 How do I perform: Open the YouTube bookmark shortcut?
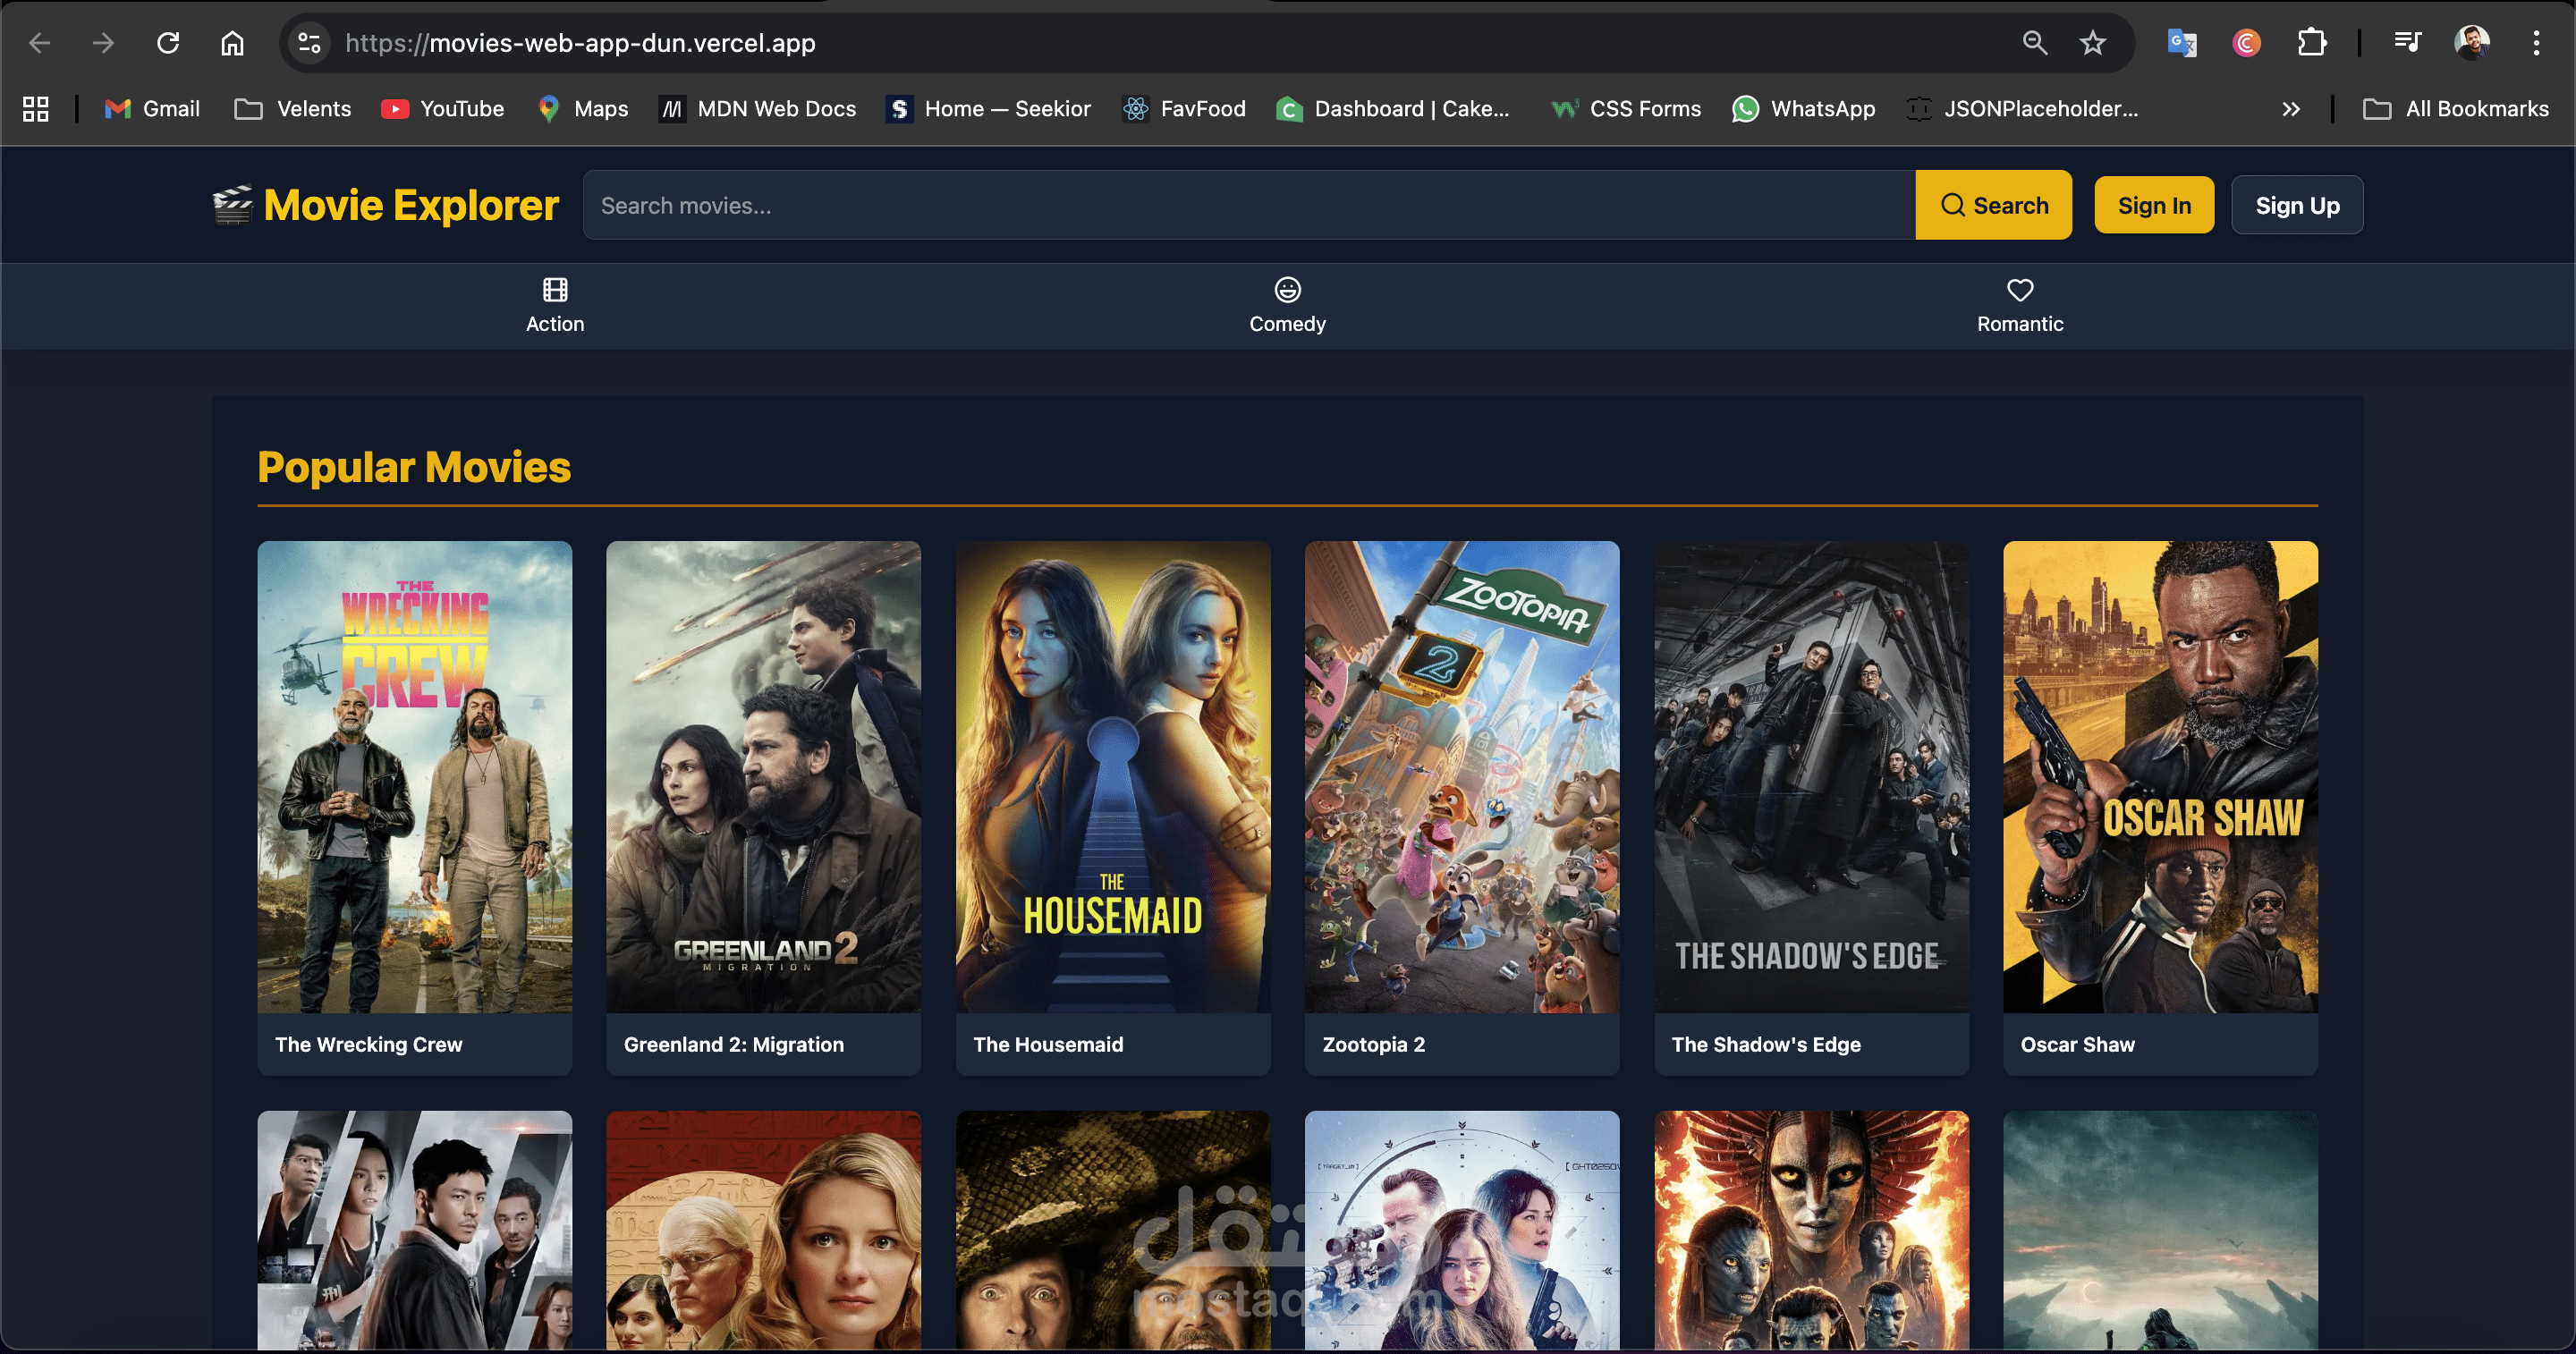point(443,108)
